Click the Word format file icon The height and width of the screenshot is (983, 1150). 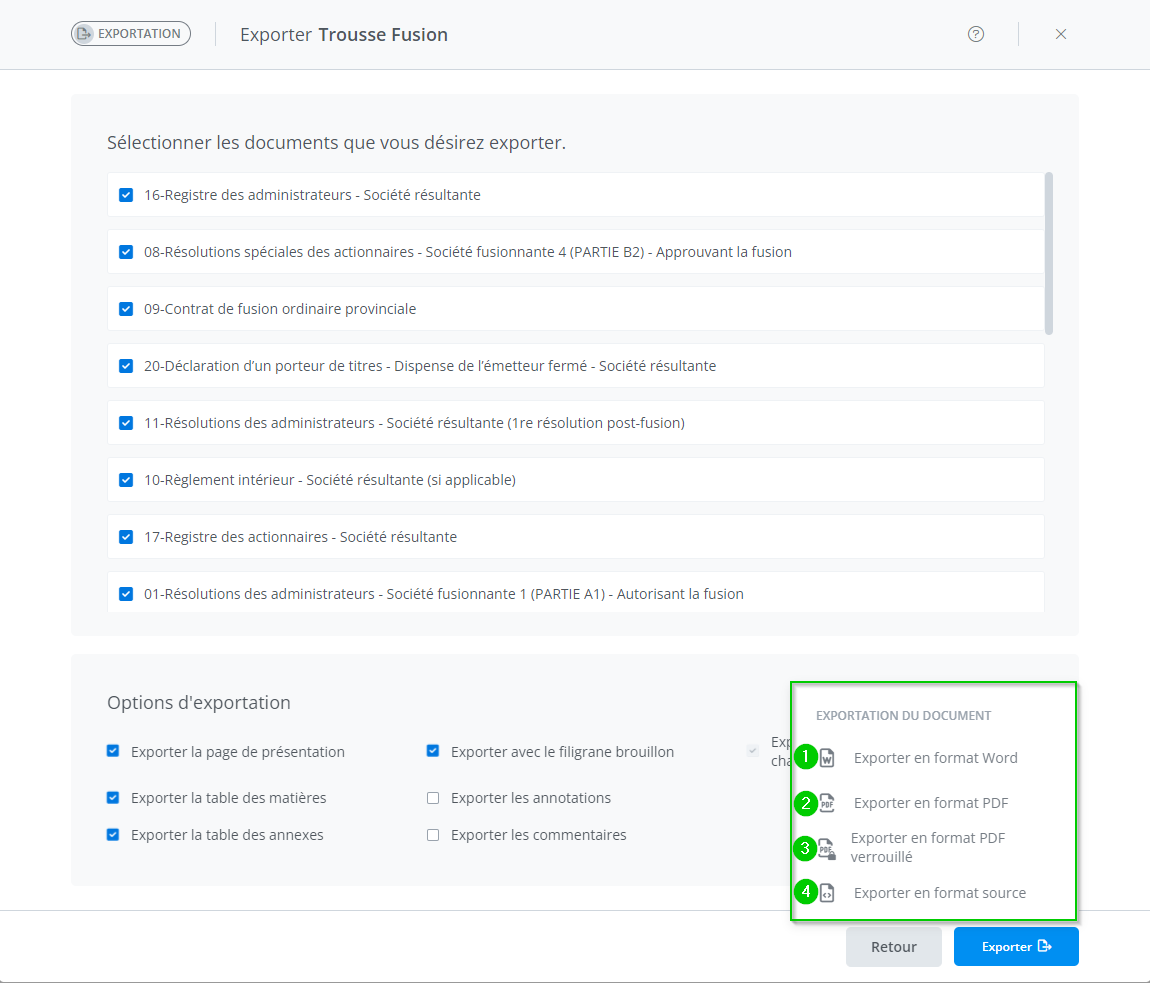pyautogui.click(x=827, y=758)
